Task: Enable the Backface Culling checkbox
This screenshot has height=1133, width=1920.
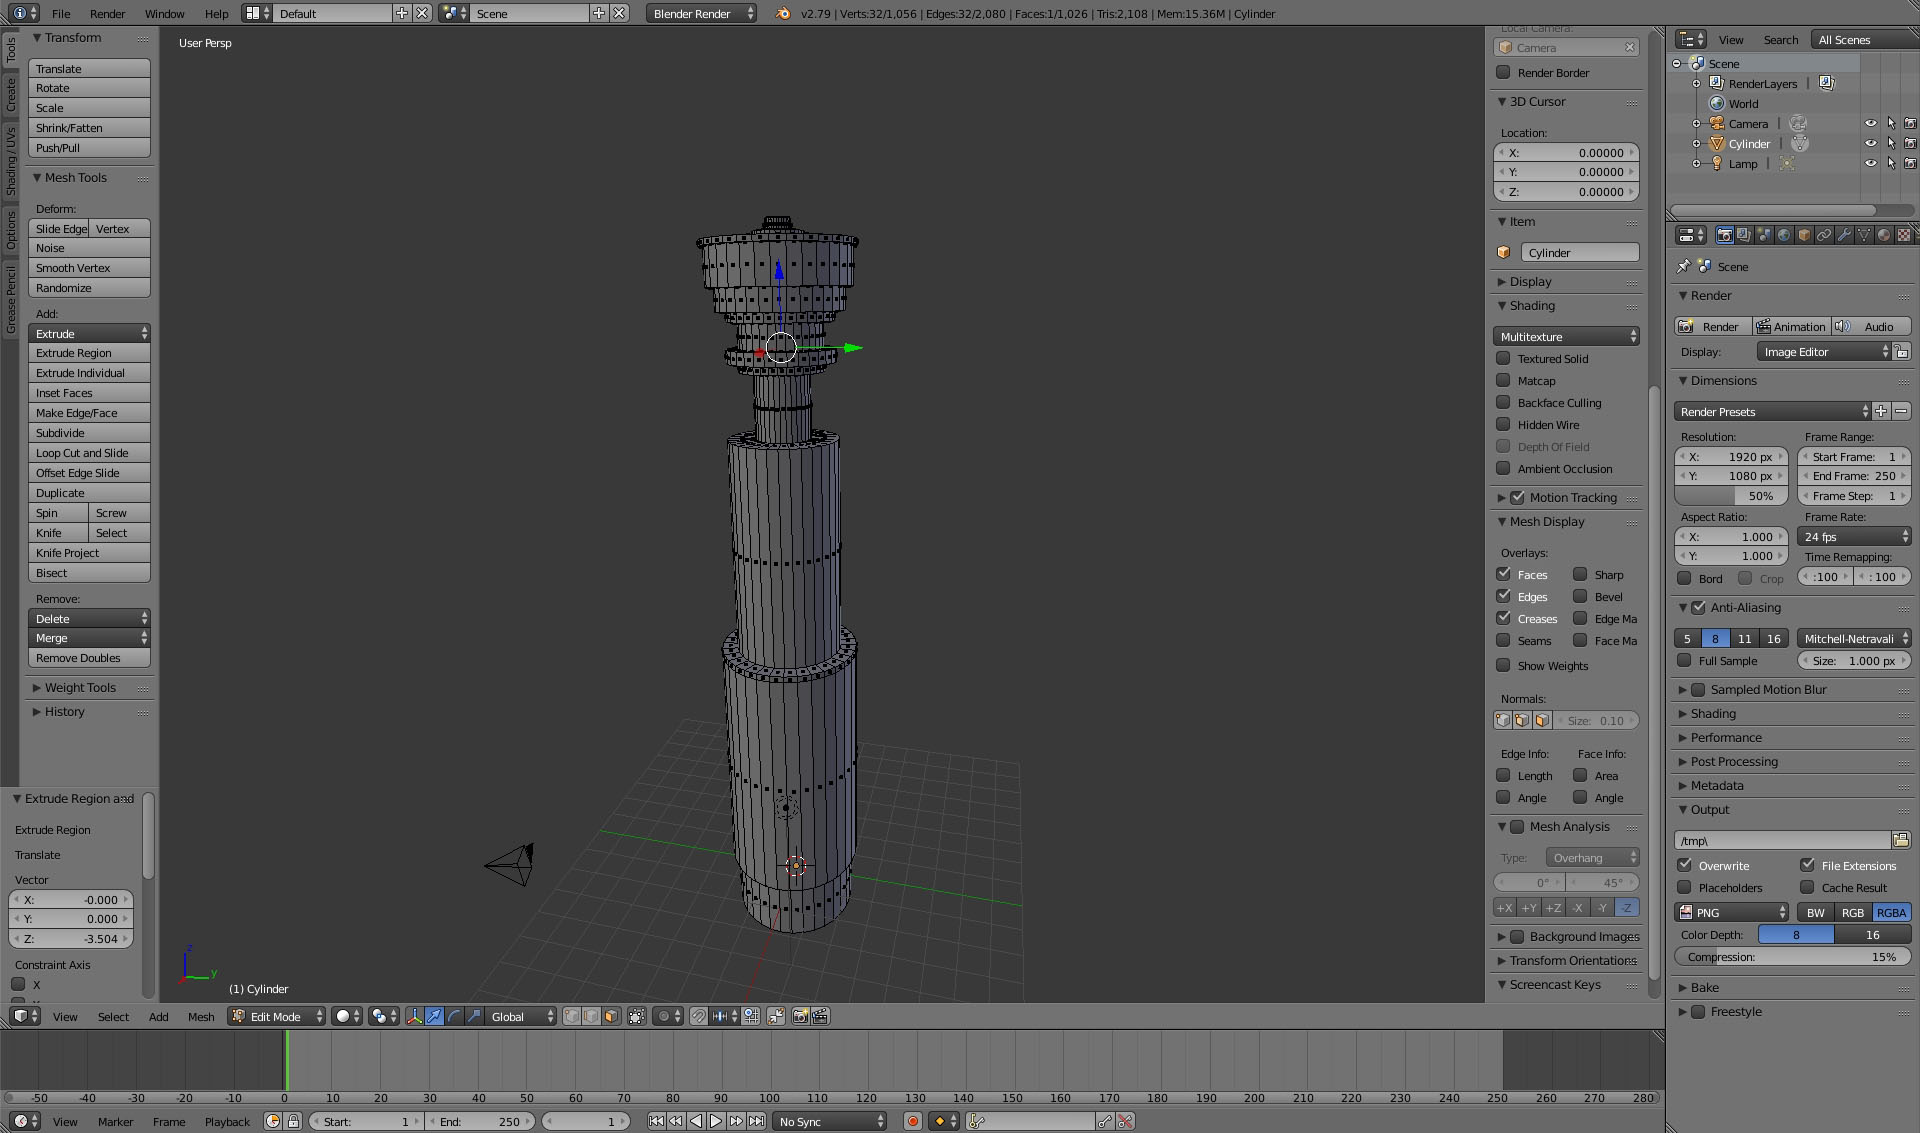Action: click(x=1503, y=402)
